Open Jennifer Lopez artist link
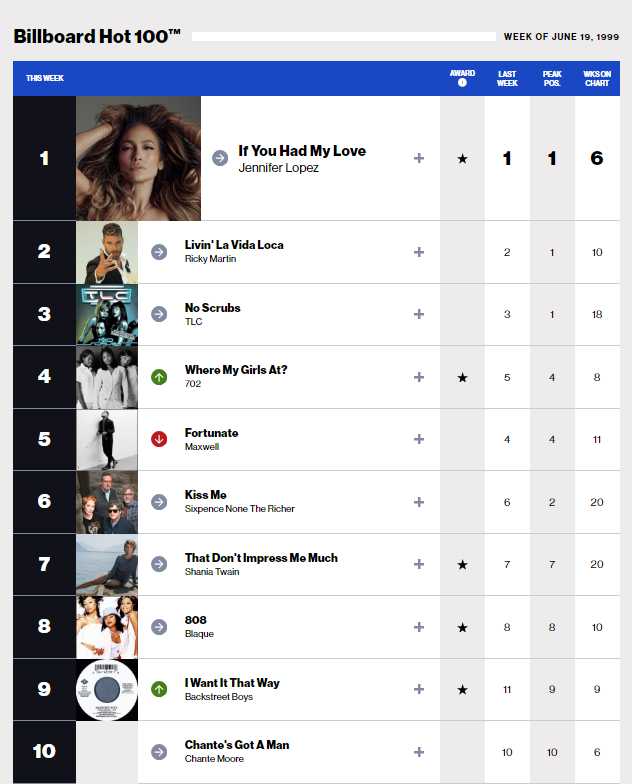 [278, 168]
